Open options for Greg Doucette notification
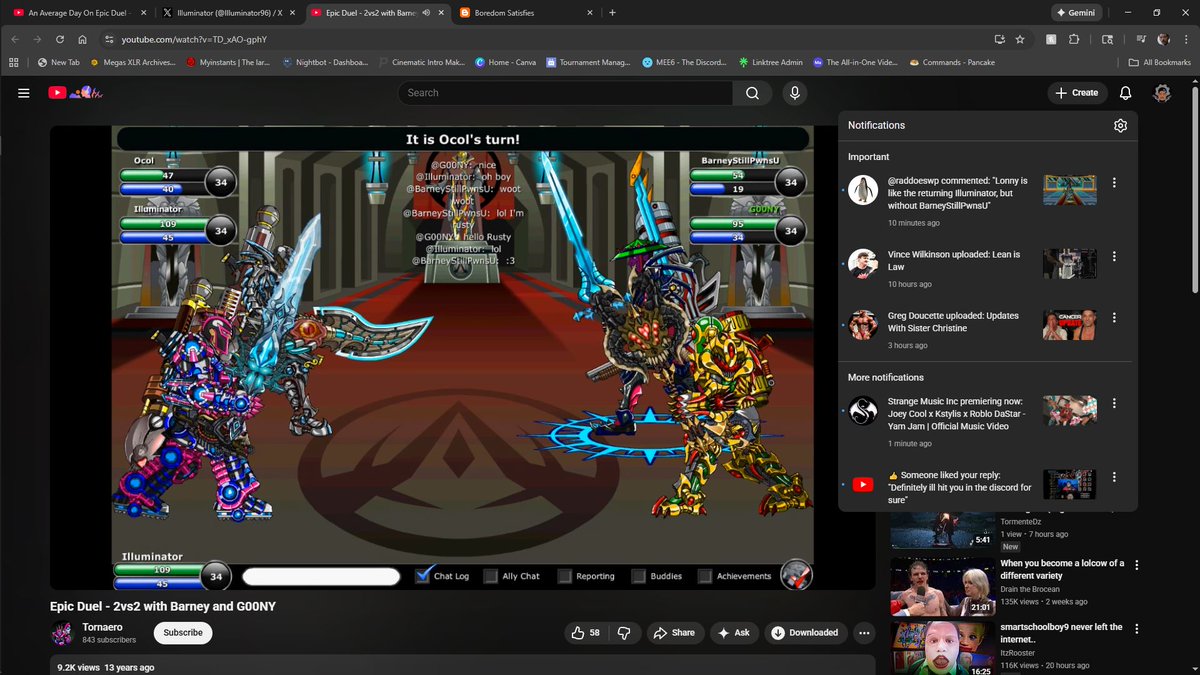The image size is (1200, 675). (1114, 318)
